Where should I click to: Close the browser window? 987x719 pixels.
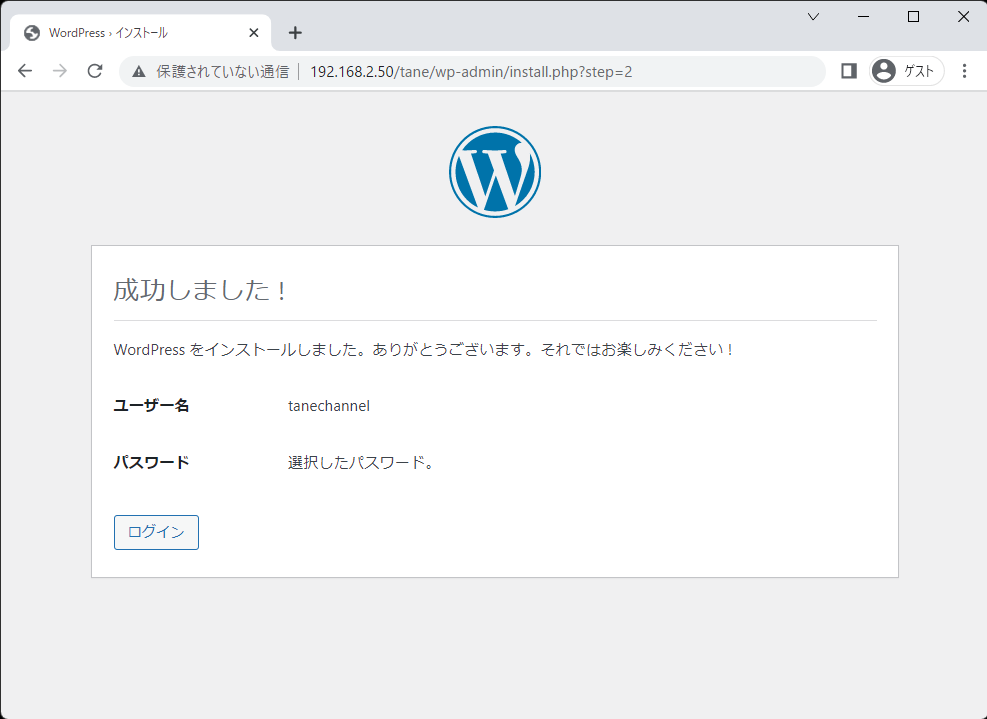[963, 17]
